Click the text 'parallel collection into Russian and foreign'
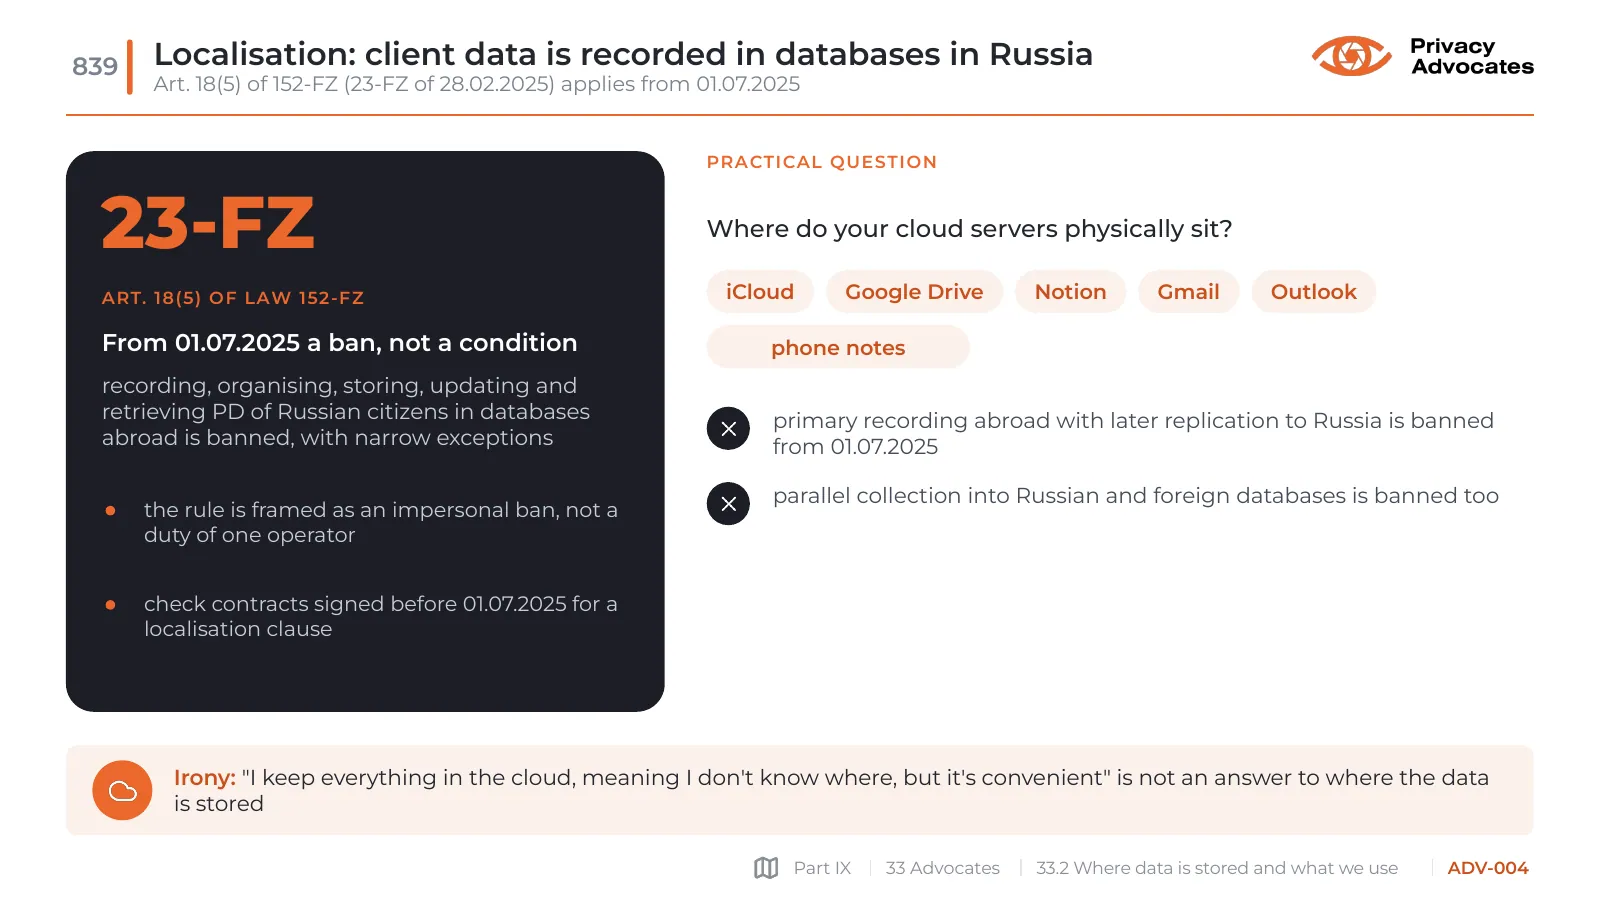Viewport: 1601px width, 900px height. point(1136,496)
